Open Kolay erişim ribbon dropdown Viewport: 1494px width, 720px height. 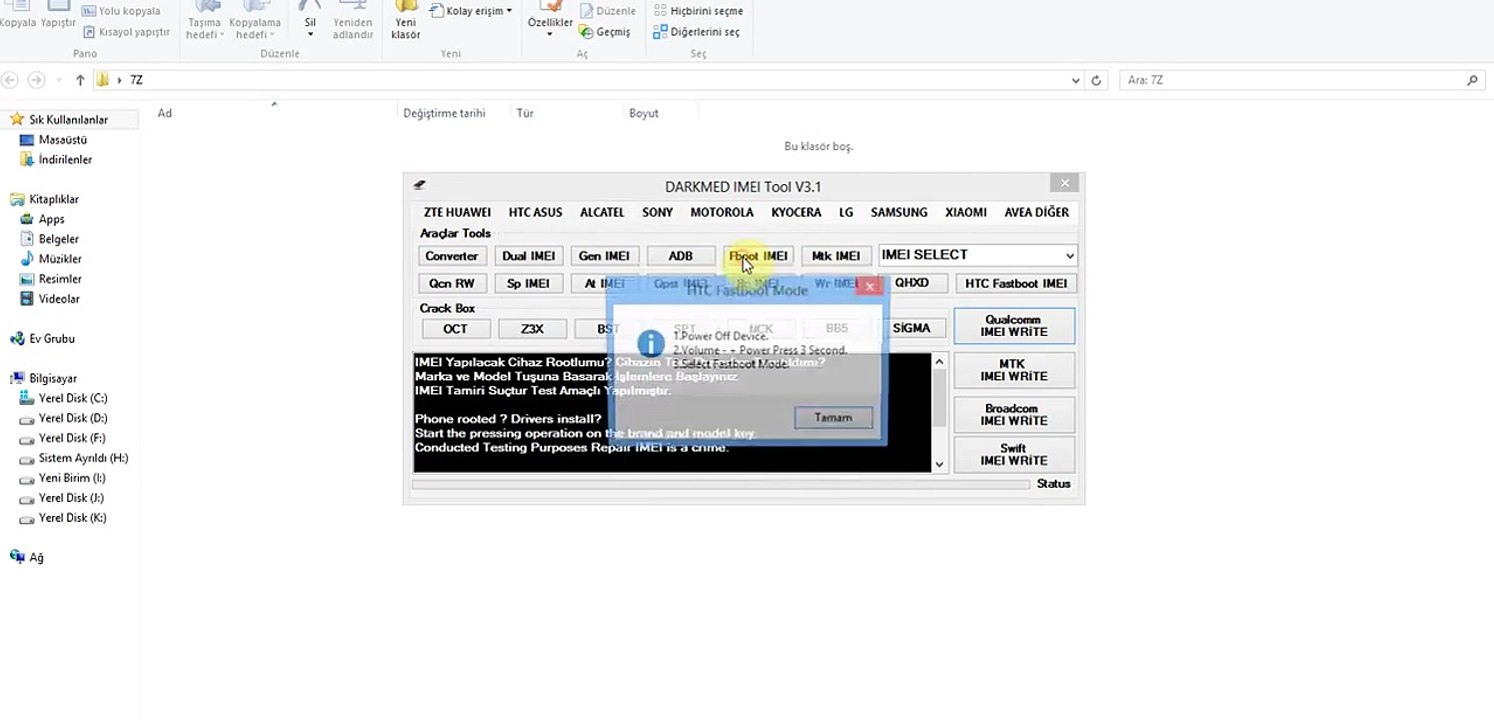point(471,11)
